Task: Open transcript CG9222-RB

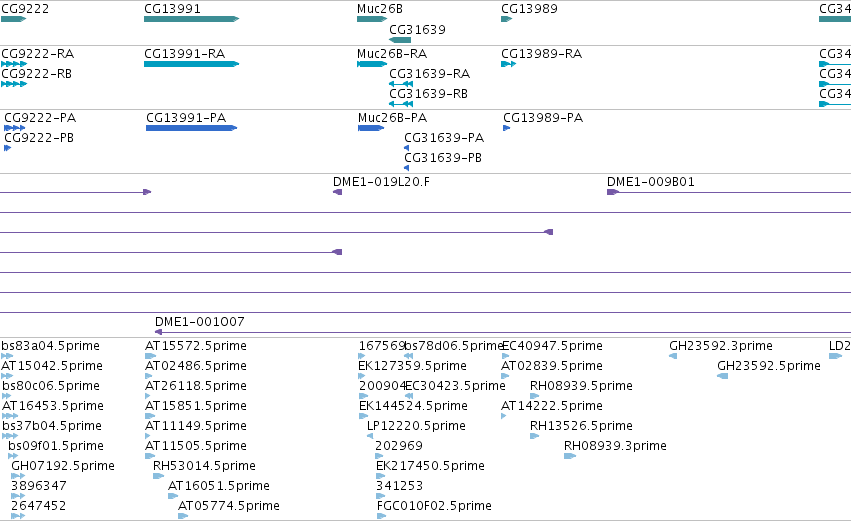Action: tap(36, 74)
